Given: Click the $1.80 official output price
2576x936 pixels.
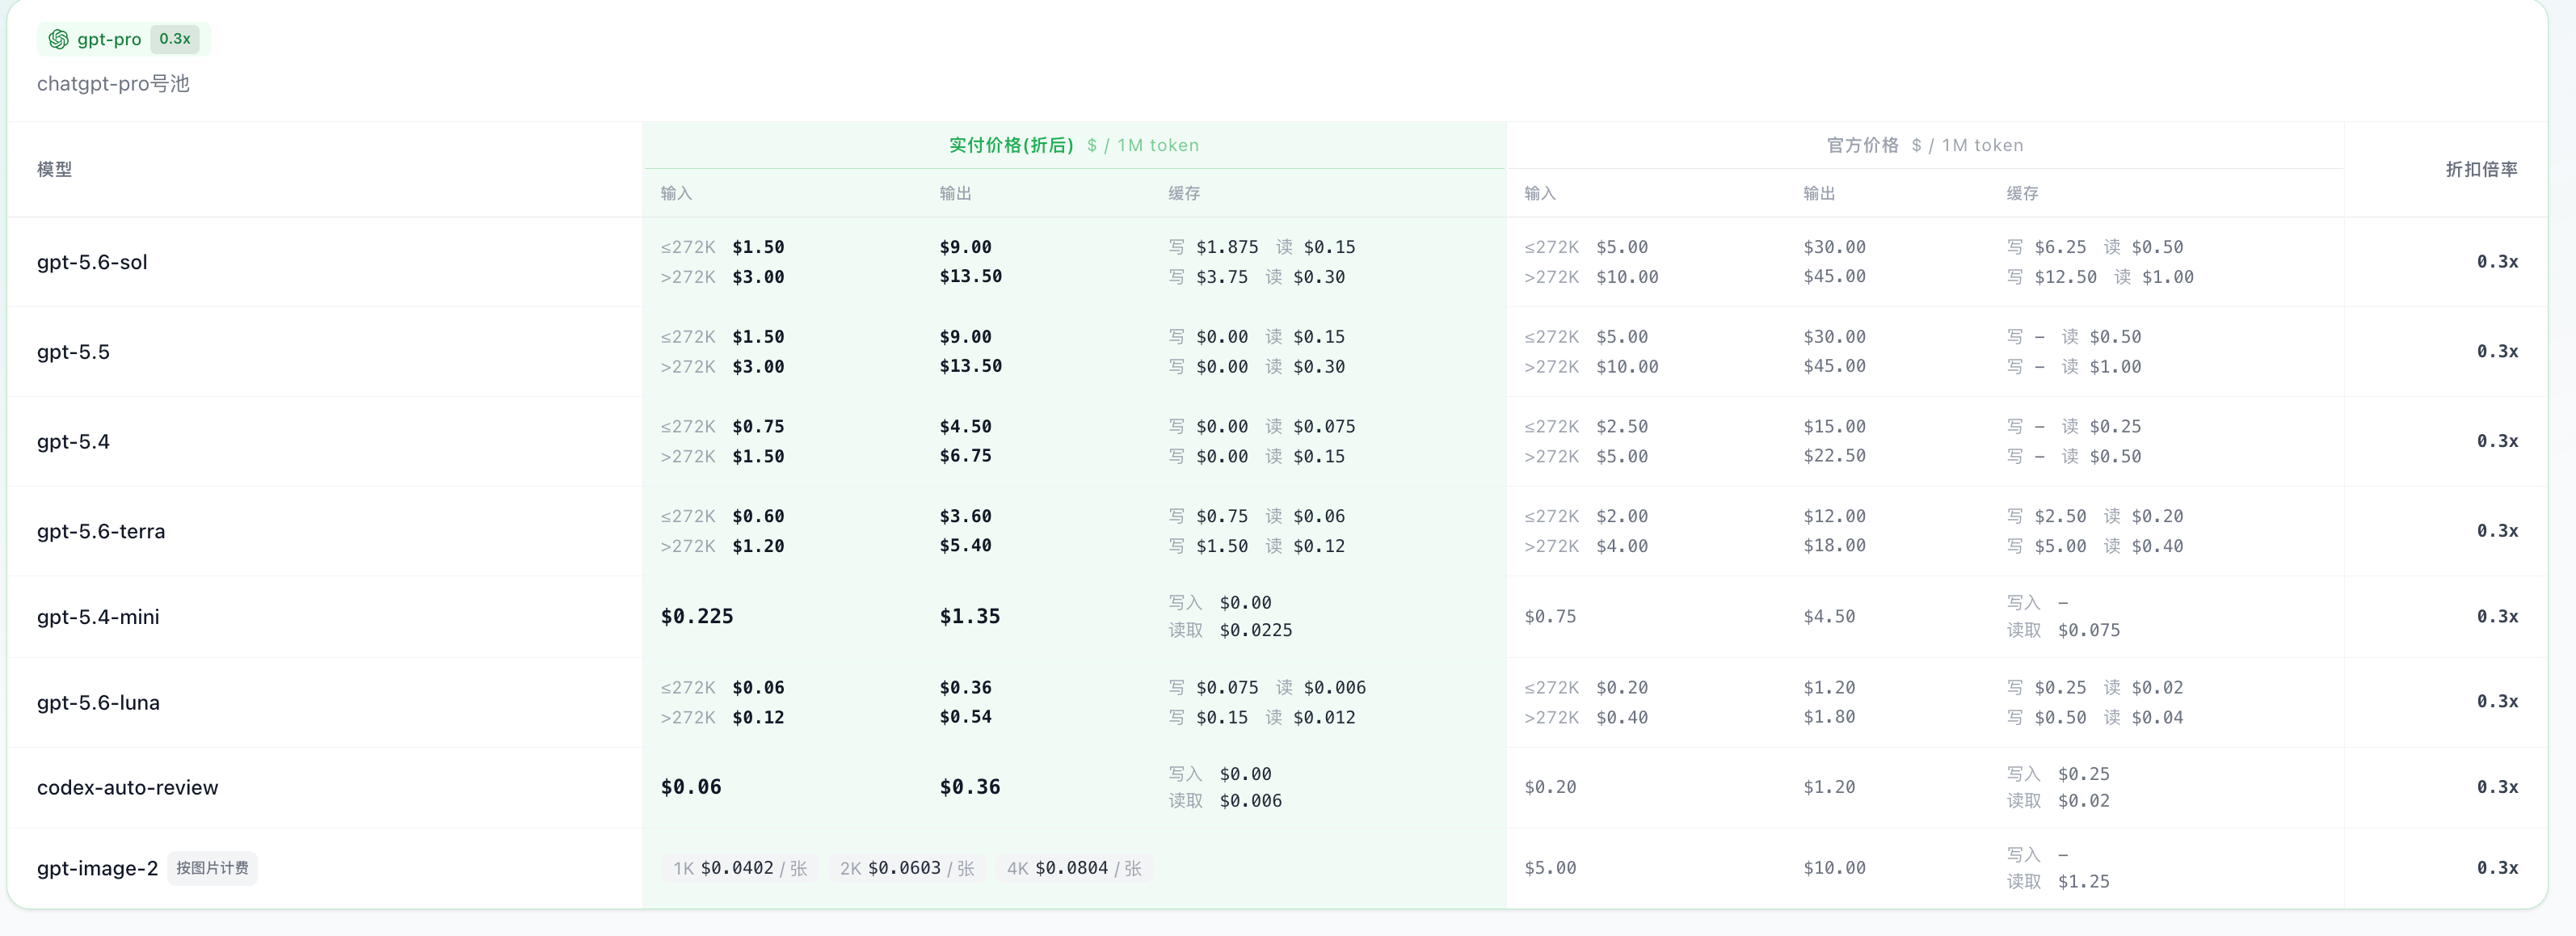Looking at the screenshot, I should pos(1829,717).
